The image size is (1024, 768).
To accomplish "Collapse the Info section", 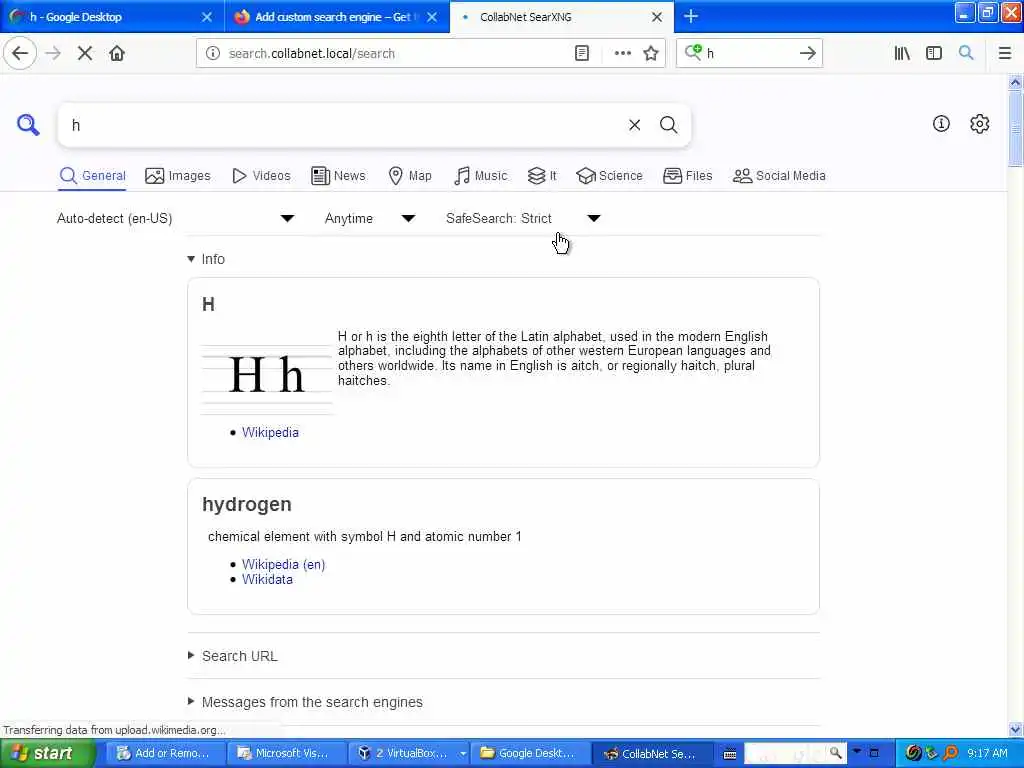I will [206, 259].
